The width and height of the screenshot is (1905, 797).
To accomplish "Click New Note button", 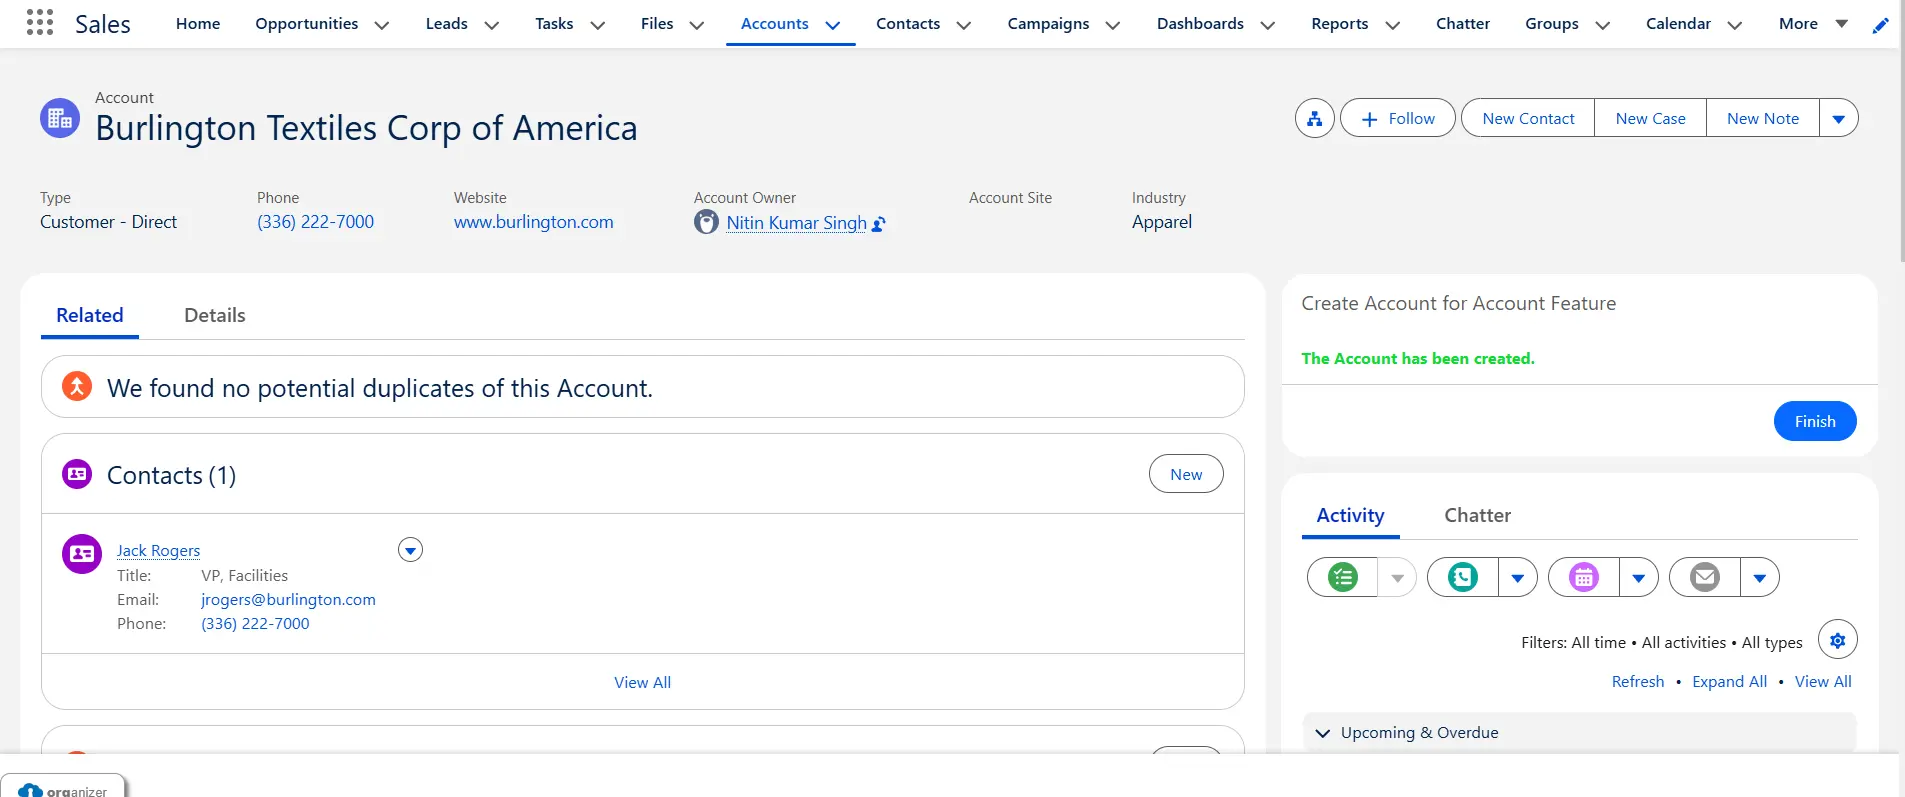I will pos(1762,118).
